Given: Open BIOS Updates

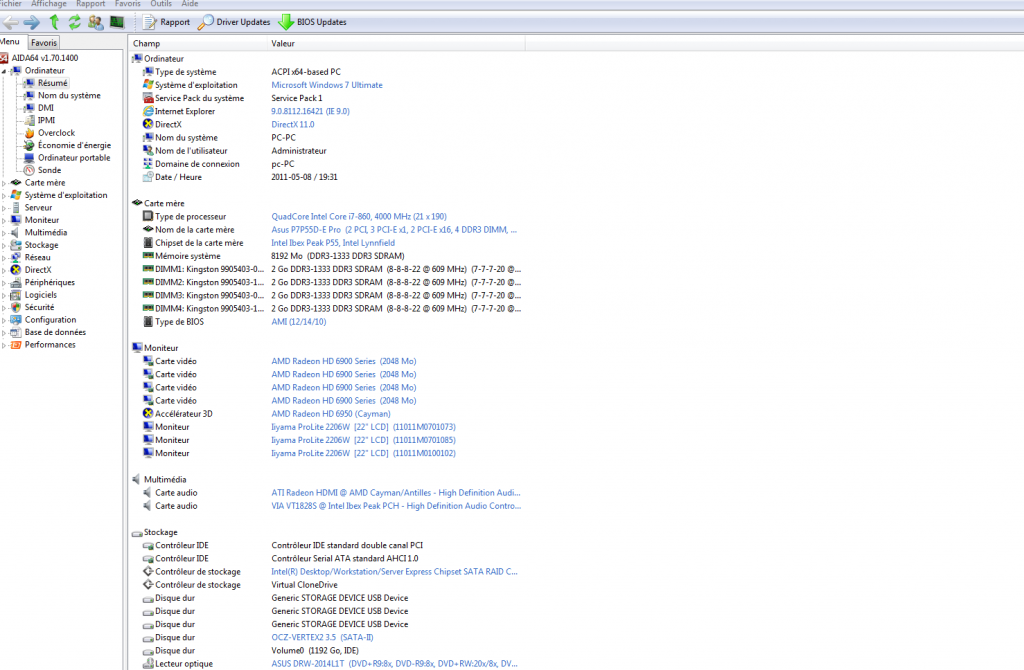Looking at the screenshot, I should (x=312, y=22).
